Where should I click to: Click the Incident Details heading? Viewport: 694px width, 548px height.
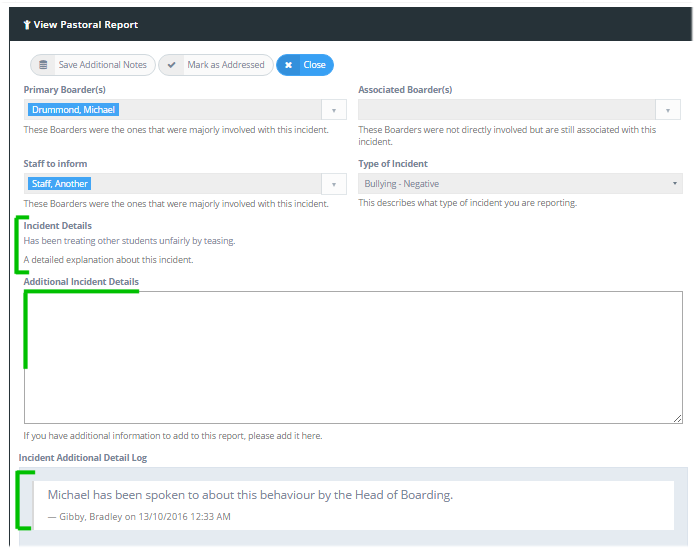(x=58, y=226)
